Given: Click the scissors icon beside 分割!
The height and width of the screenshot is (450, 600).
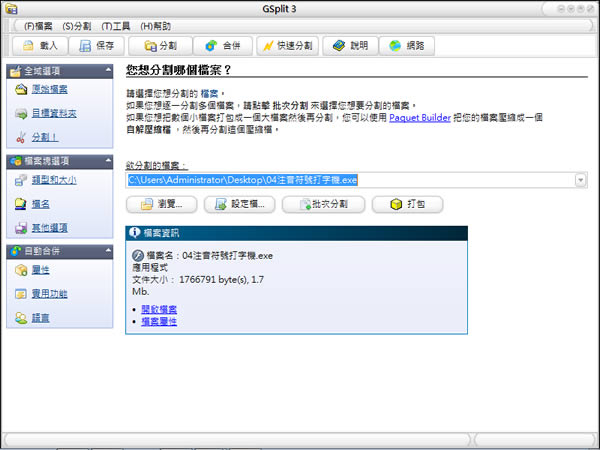Looking at the screenshot, I should [x=21, y=137].
